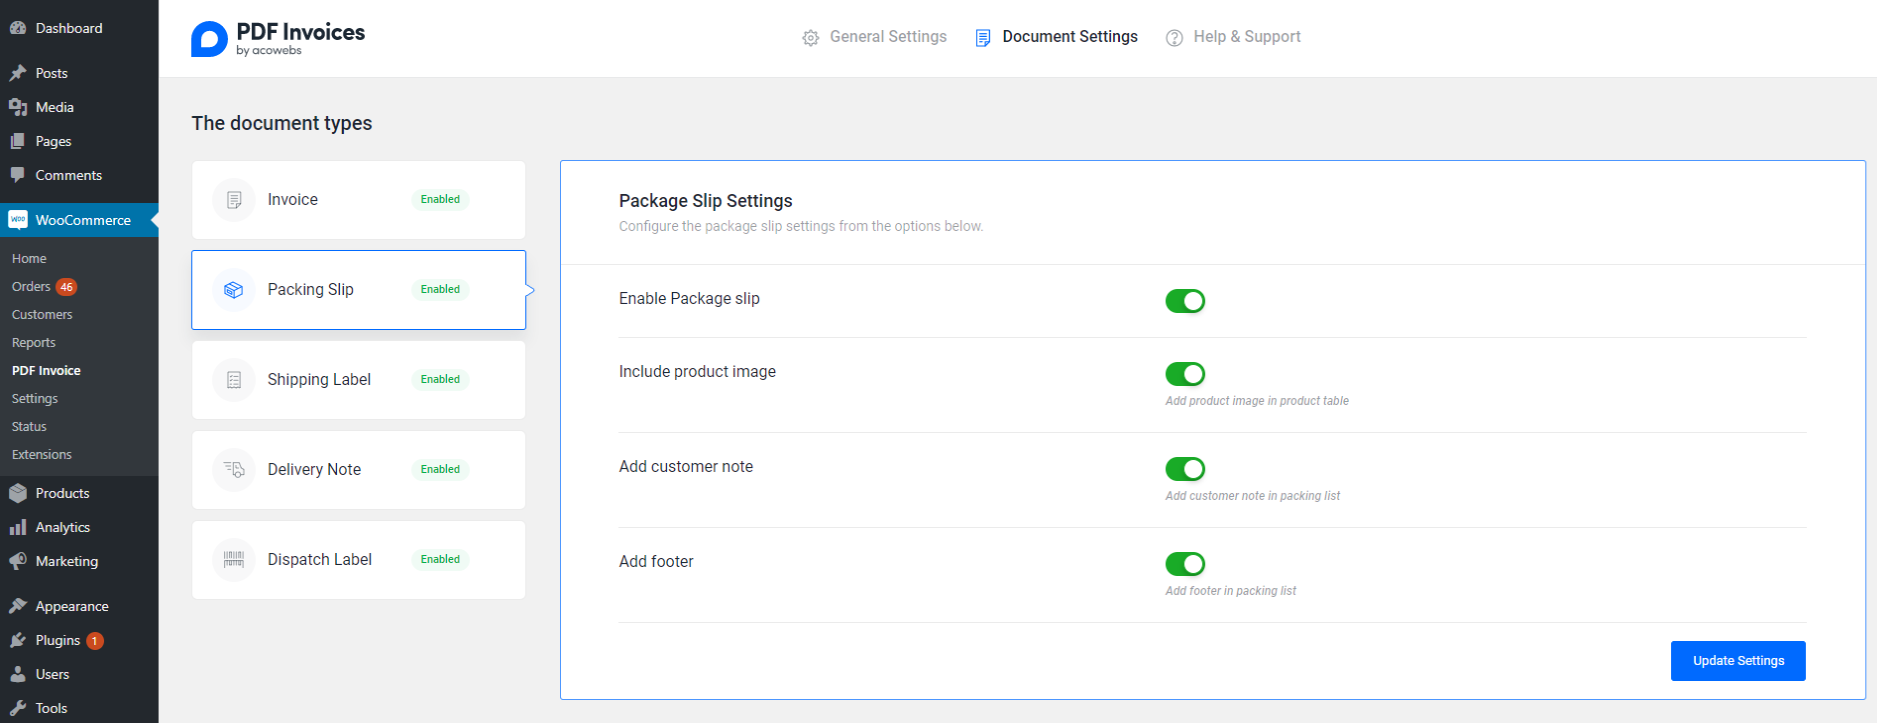The image size is (1877, 723).
Task: Click the Appearance brush icon
Action: click(x=18, y=606)
